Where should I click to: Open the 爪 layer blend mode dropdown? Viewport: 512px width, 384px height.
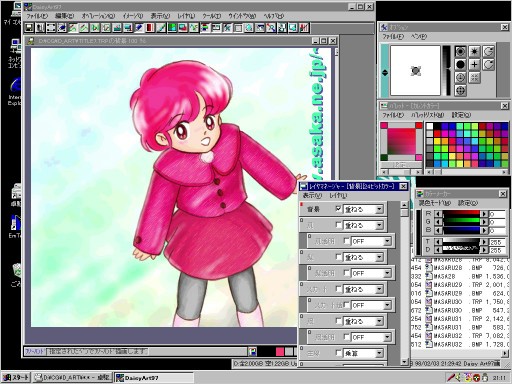click(x=379, y=225)
